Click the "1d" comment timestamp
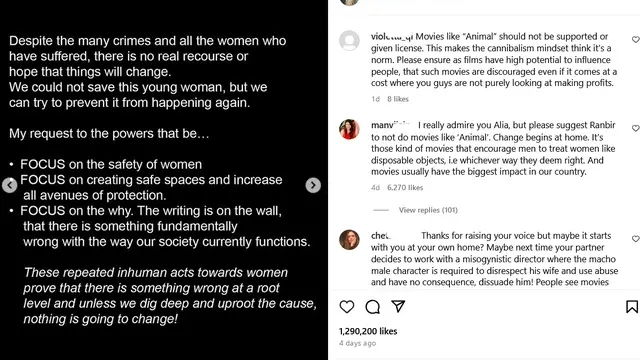 point(376,99)
